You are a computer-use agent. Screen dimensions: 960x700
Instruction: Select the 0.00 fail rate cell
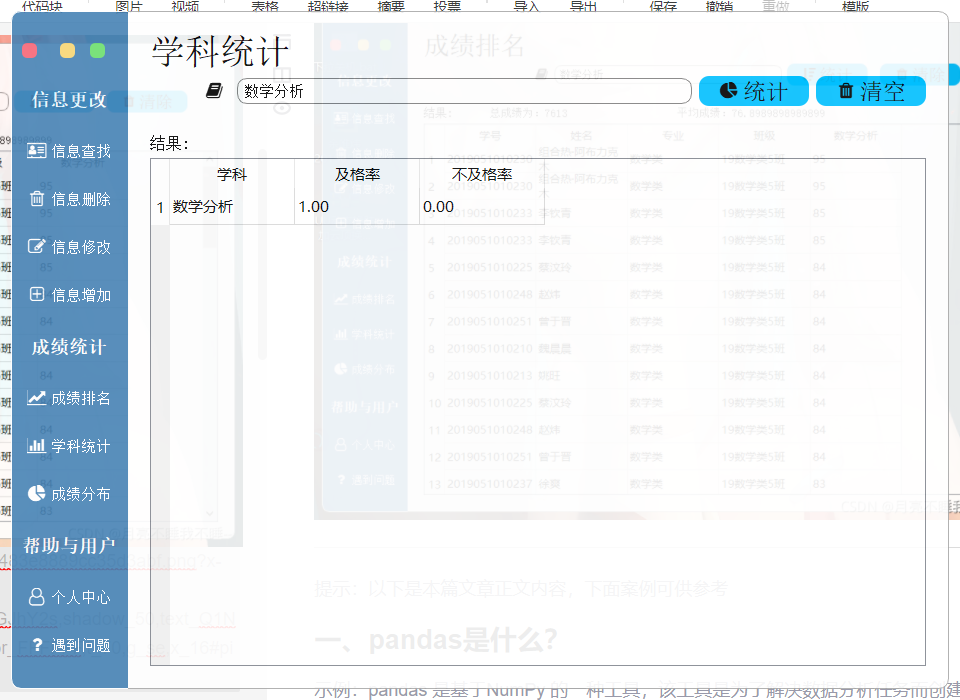tap(482, 207)
